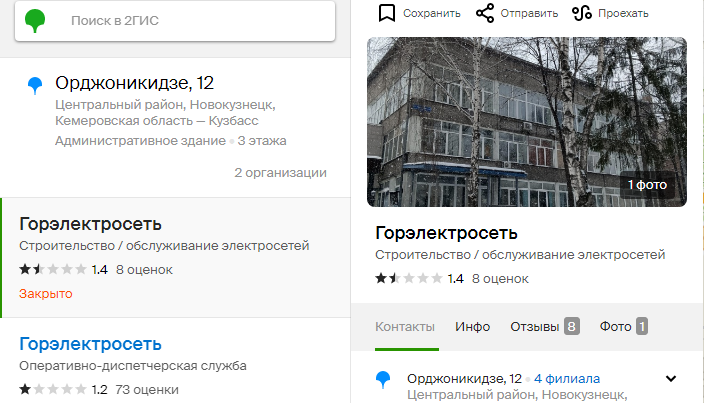Click star rating in the detail card

(409, 278)
